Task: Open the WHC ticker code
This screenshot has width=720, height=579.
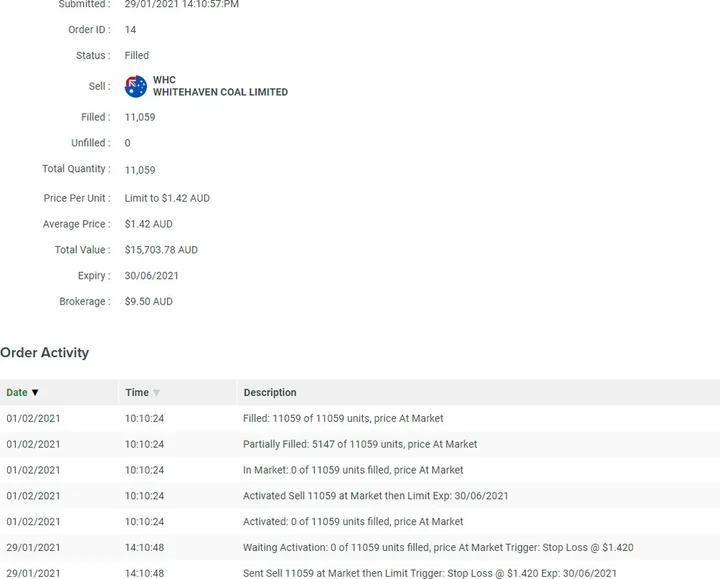Action: point(164,80)
